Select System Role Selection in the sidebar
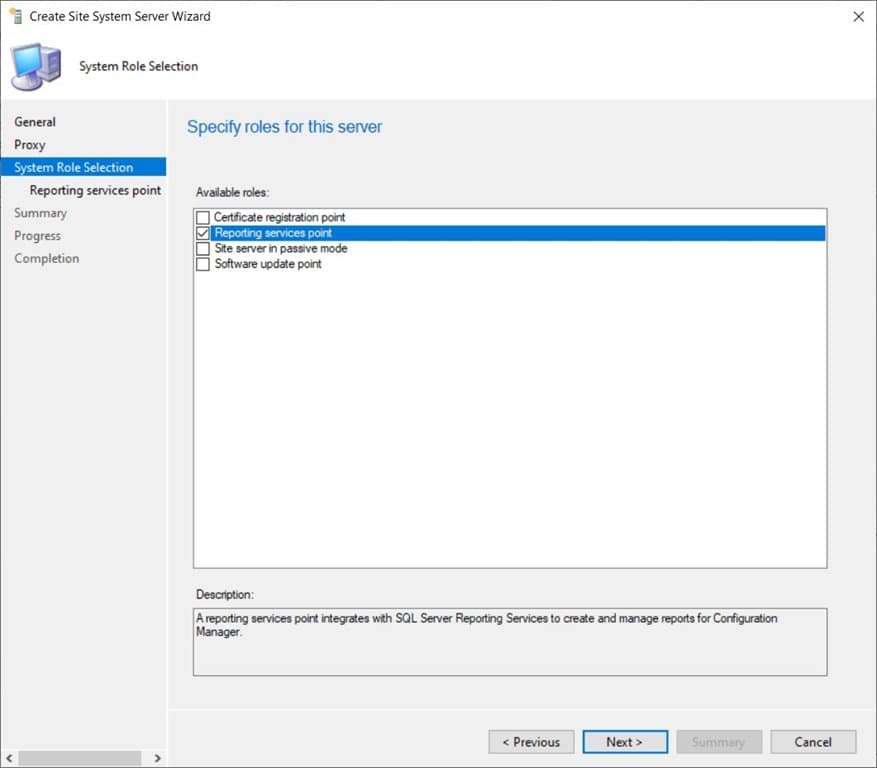Screen dimensions: 877x768 73,167
